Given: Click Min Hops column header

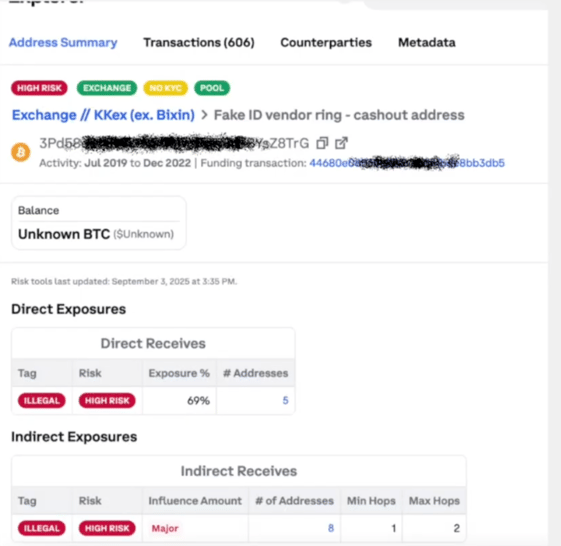Looking at the screenshot, I should pyautogui.click(x=371, y=501).
